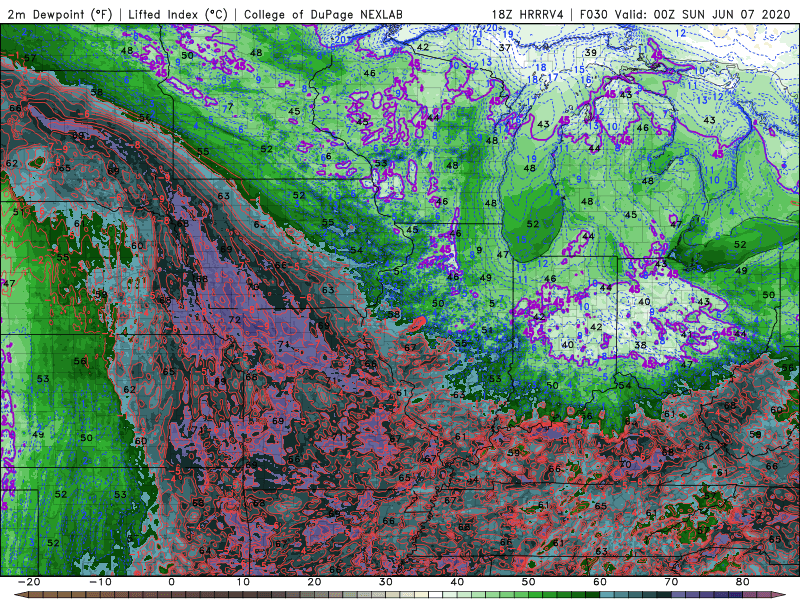
Task: Click the '80' label on the color scale
Action: pos(743,582)
